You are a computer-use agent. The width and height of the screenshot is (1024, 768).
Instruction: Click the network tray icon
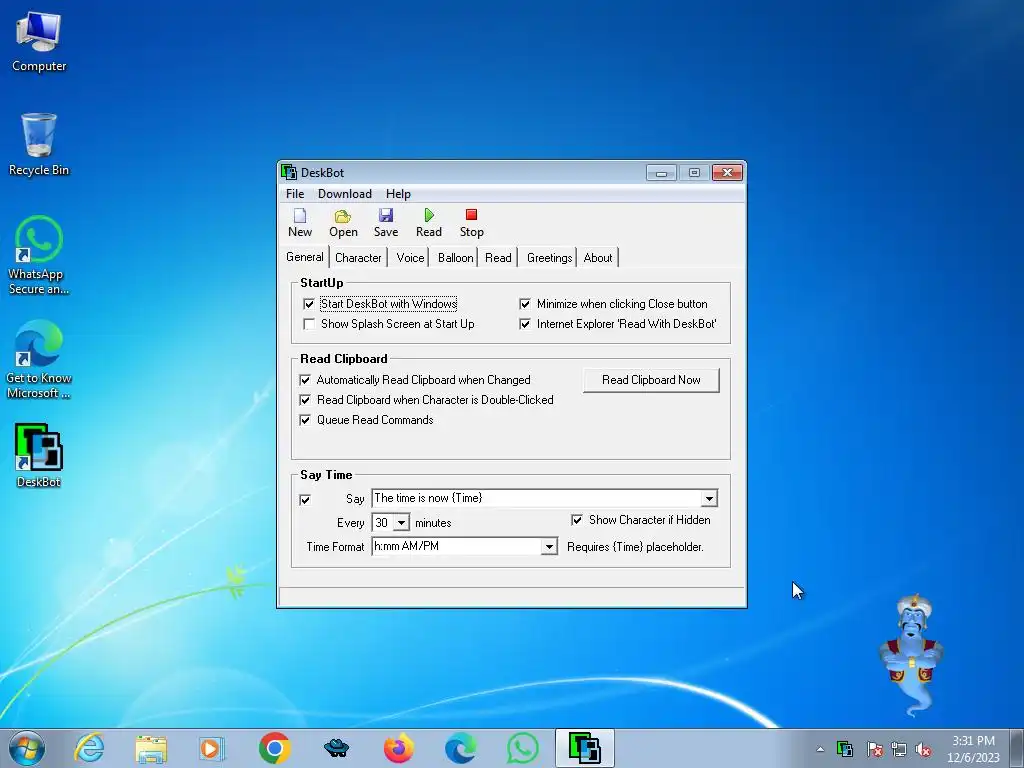click(x=899, y=749)
